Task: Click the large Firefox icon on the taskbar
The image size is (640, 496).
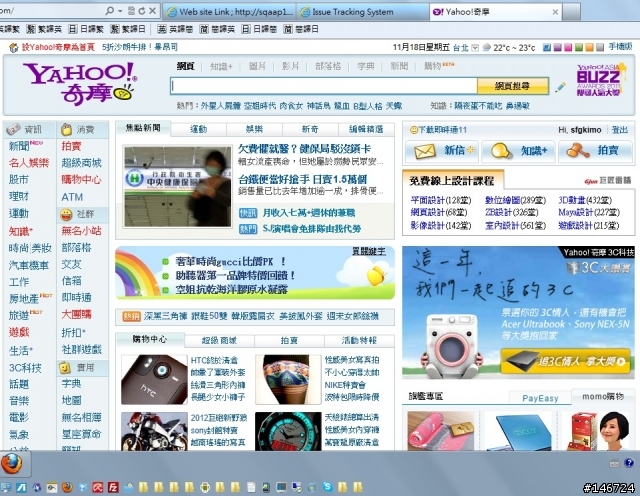Action: (x=12, y=464)
